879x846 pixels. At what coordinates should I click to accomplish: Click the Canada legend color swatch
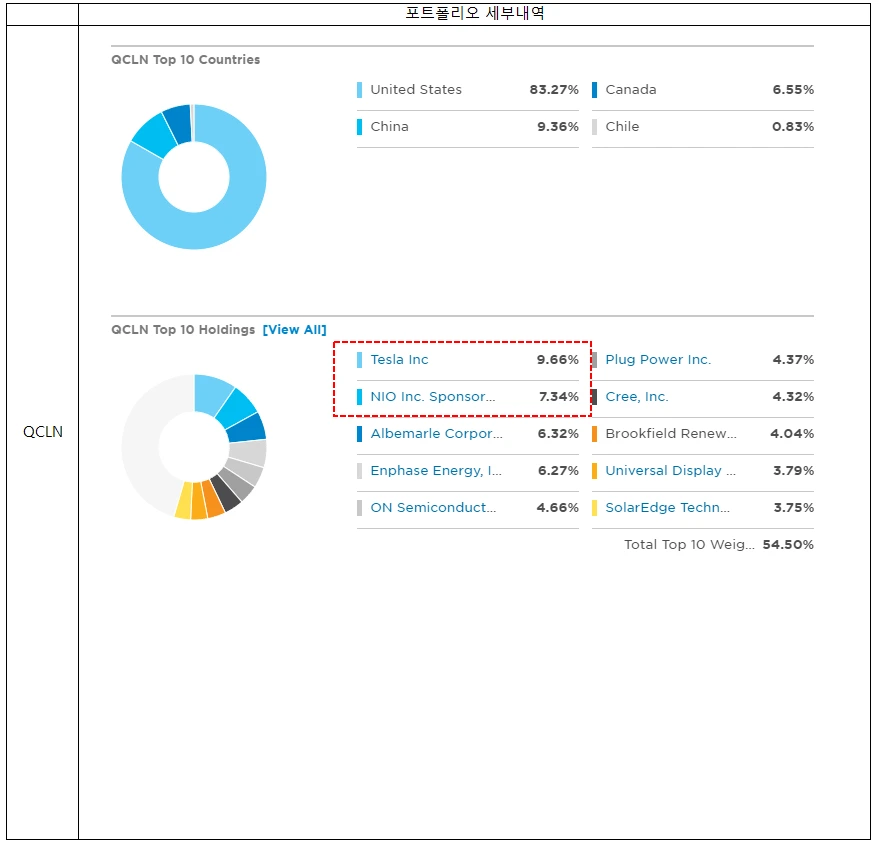[x=594, y=90]
